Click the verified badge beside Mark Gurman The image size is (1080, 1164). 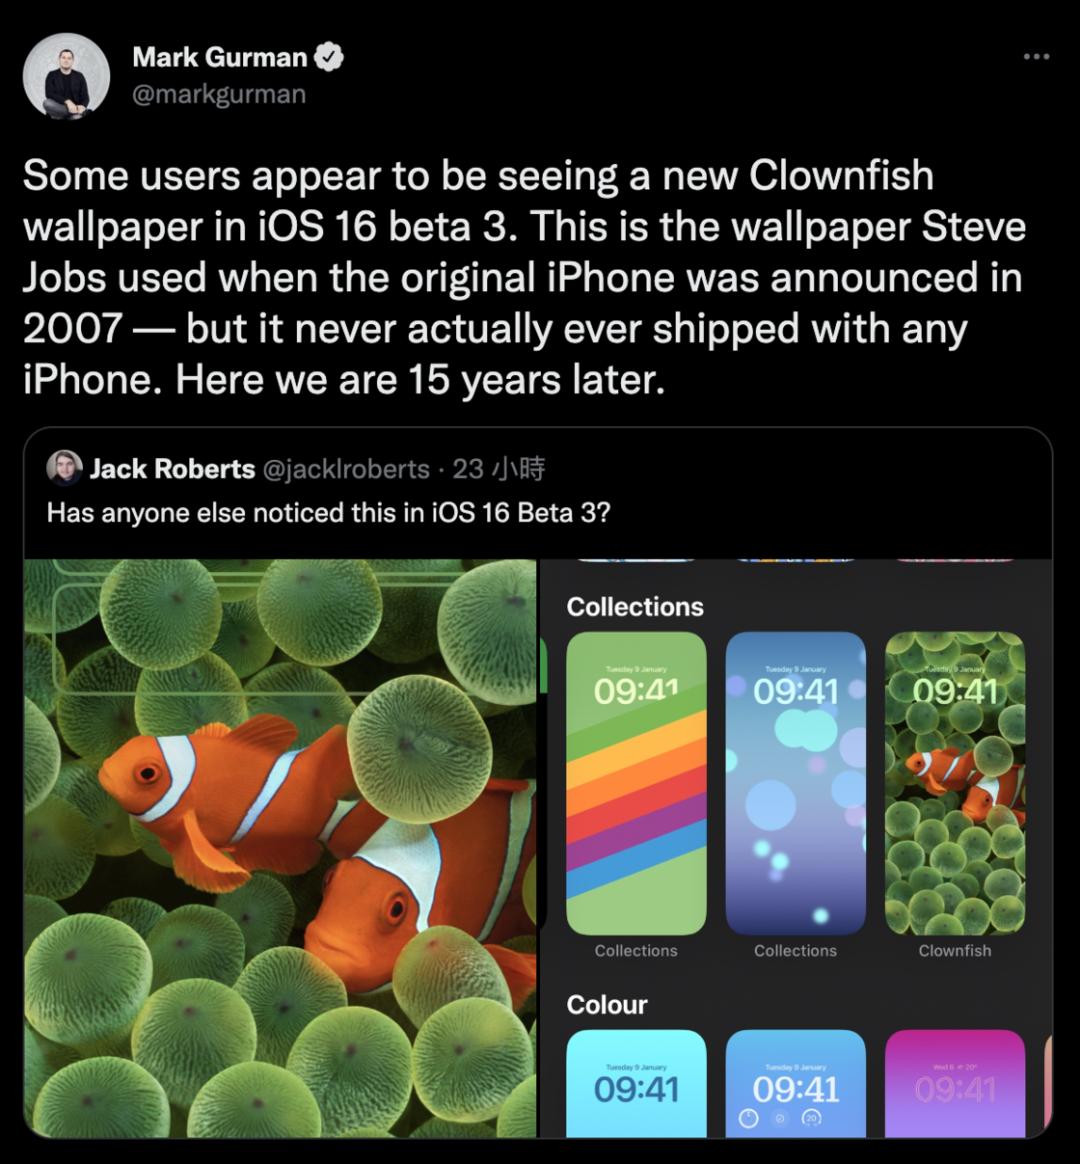click(329, 57)
